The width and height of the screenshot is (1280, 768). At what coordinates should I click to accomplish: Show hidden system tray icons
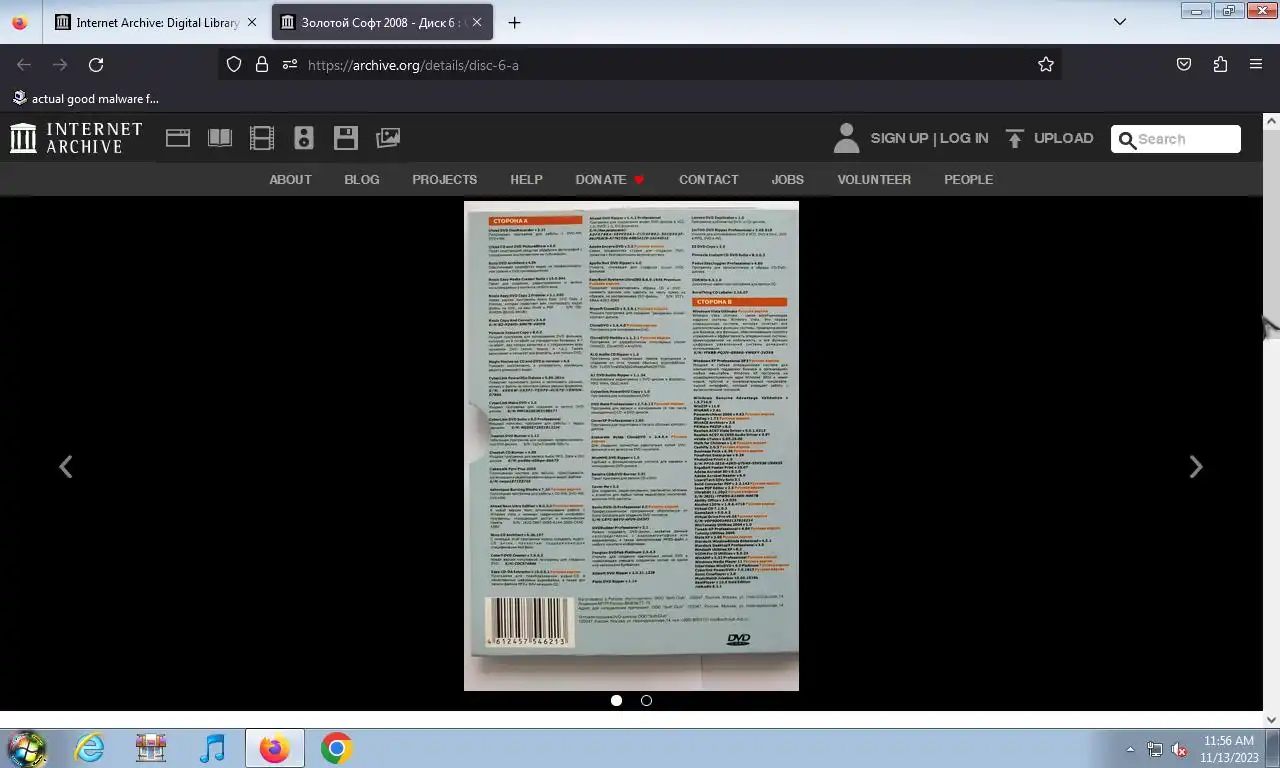pyautogui.click(x=1131, y=749)
